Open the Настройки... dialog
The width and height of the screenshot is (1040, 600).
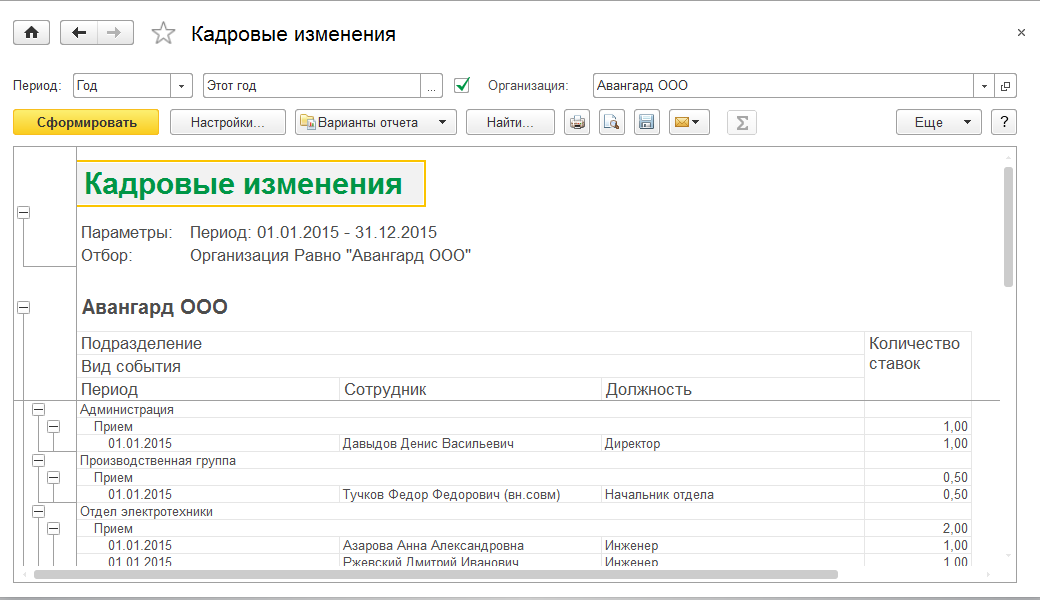(228, 122)
